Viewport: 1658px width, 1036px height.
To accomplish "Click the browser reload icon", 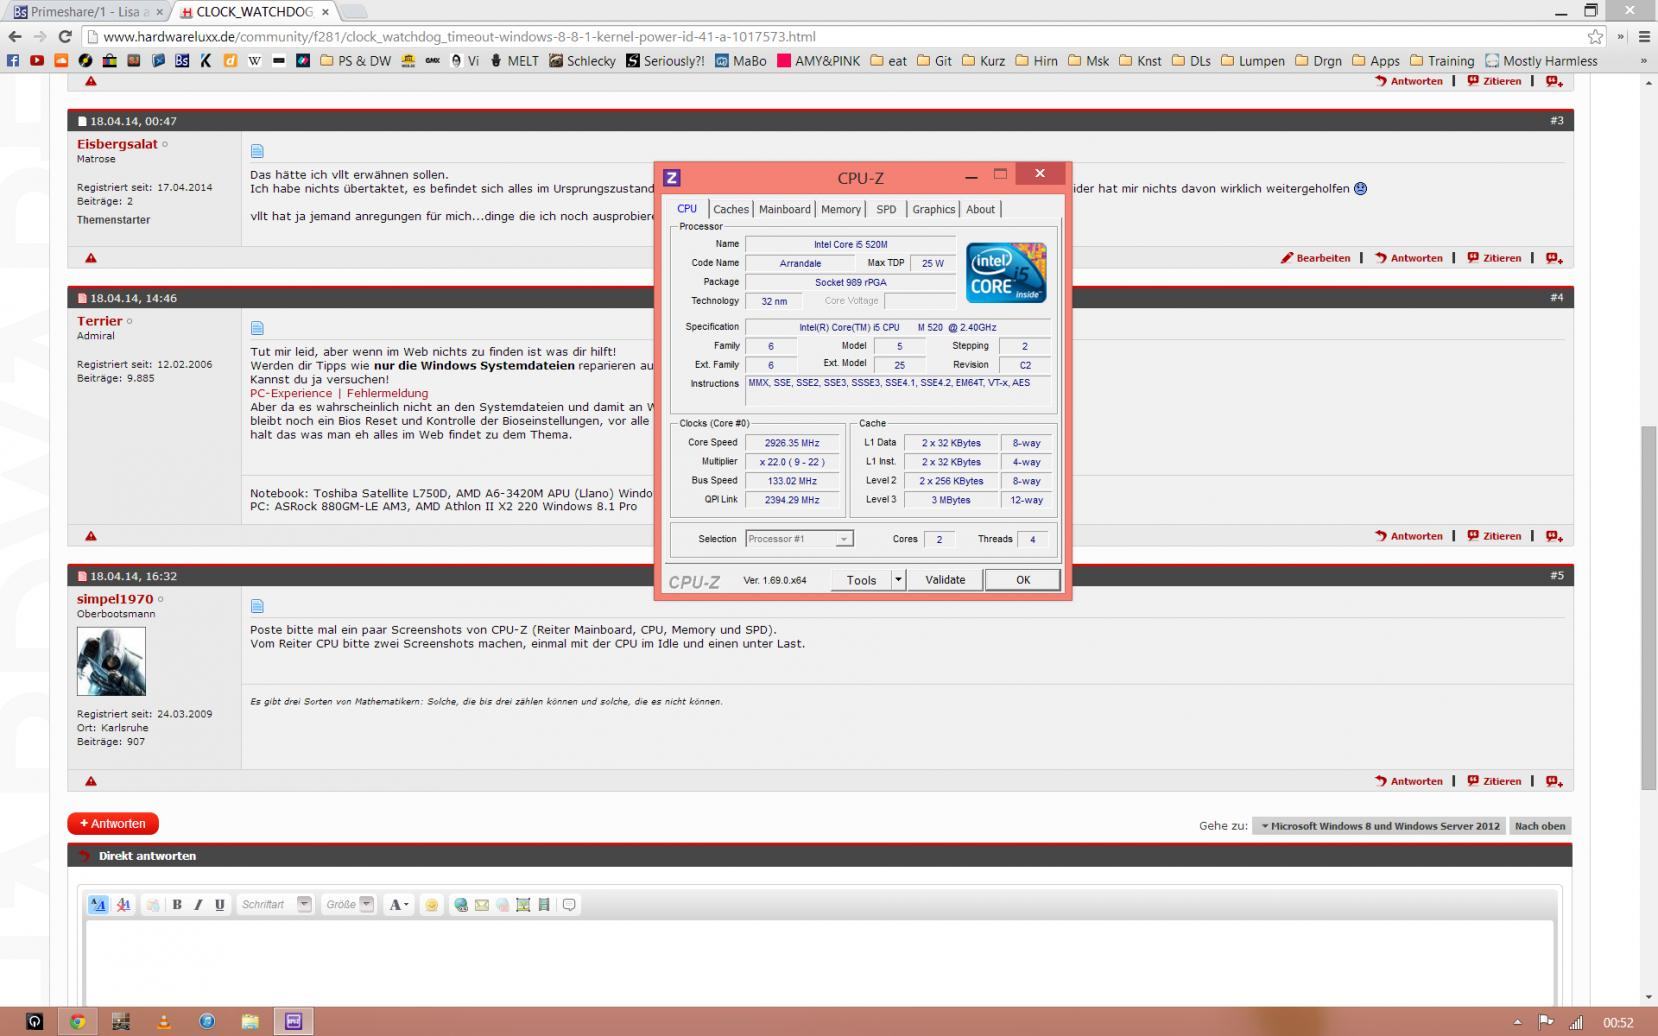I will coord(65,36).
